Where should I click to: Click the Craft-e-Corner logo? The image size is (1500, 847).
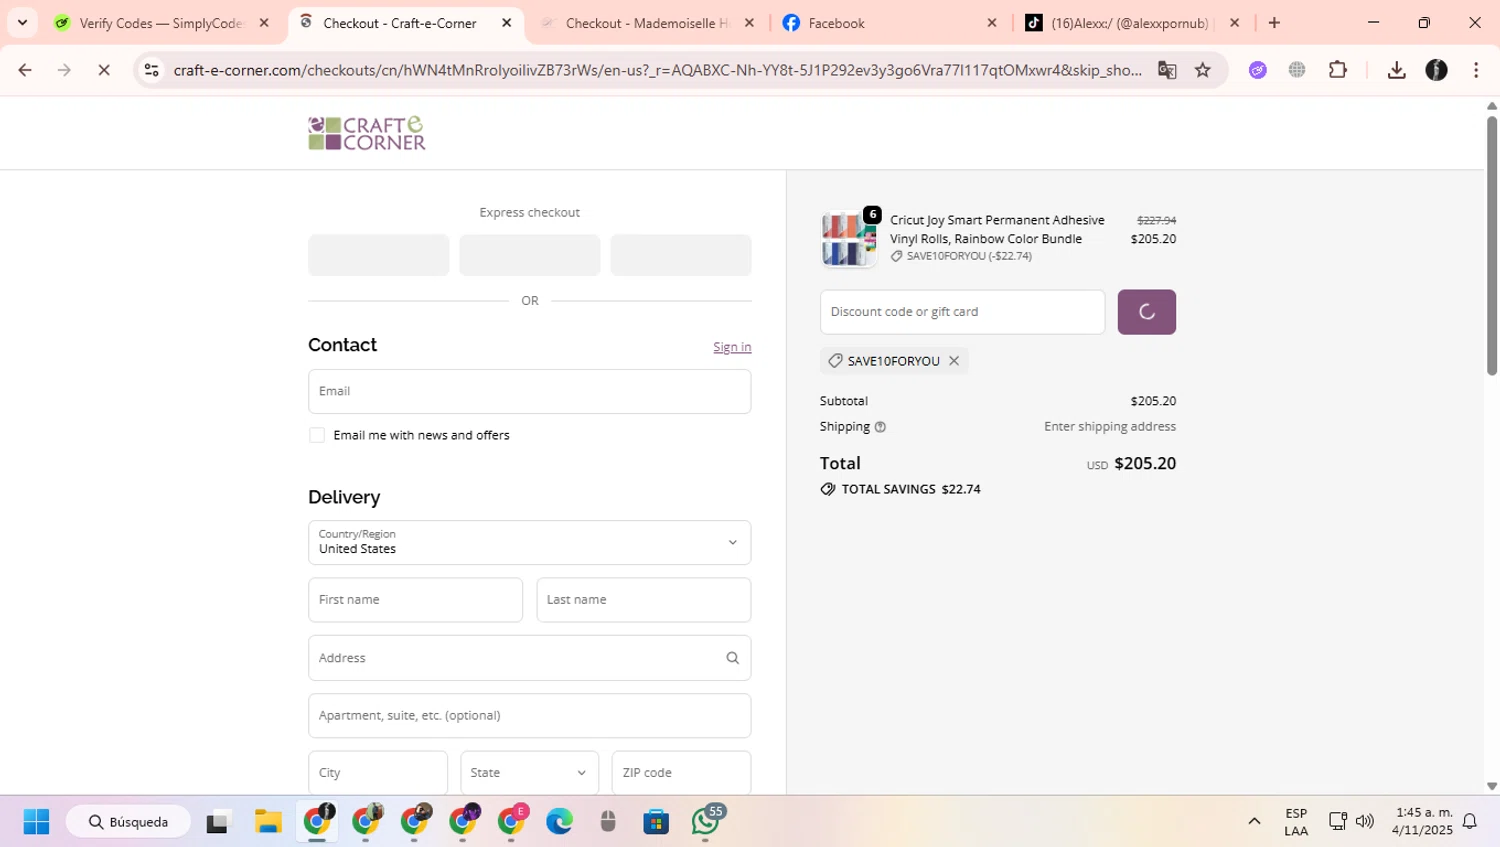click(x=367, y=133)
